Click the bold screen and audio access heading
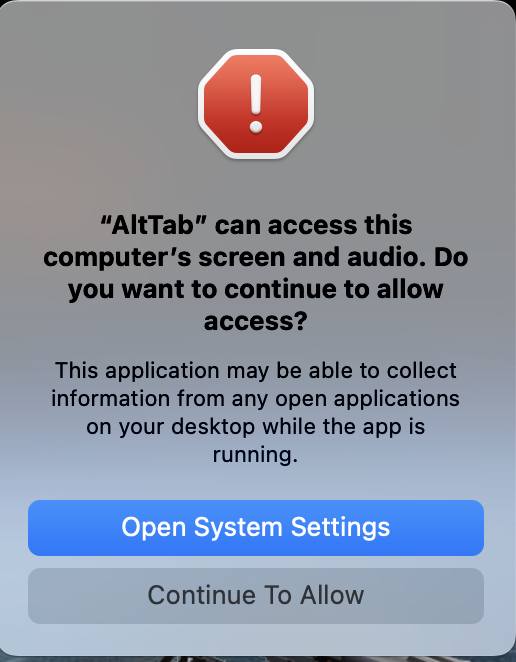 [x=256, y=273]
